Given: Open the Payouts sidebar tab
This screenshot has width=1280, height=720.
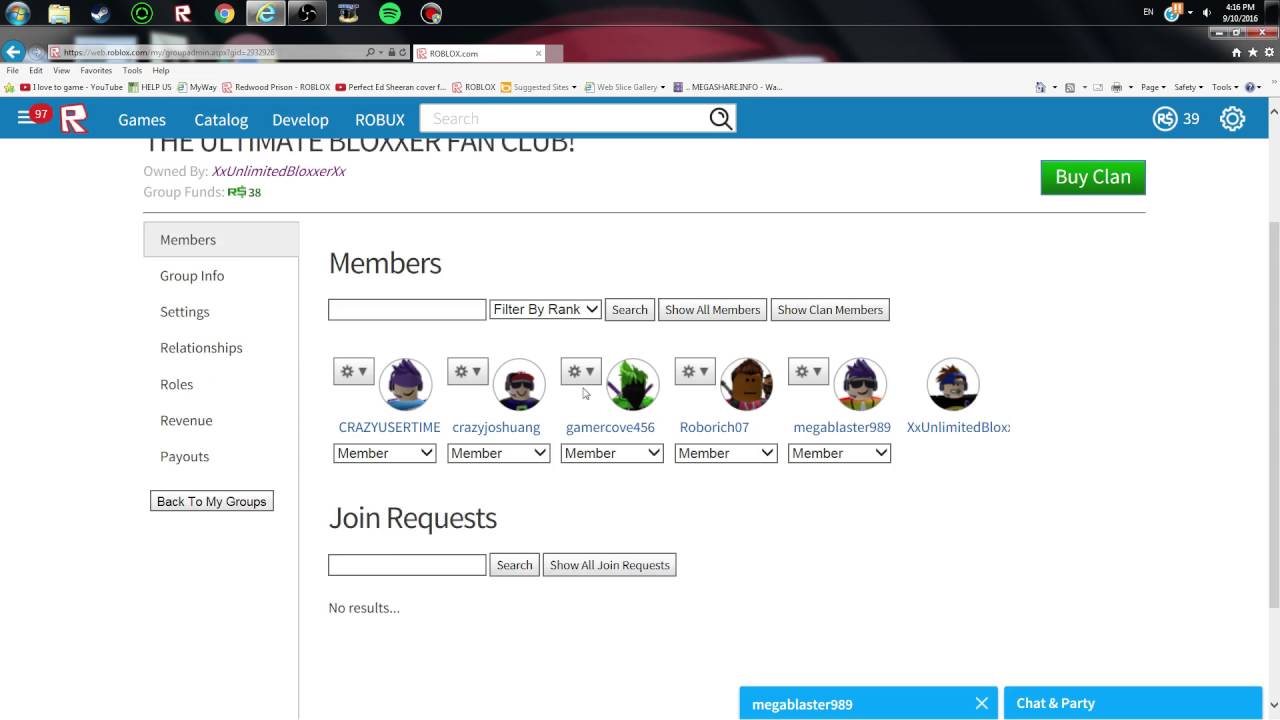Looking at the screenshot, I should click(x=185, y=456).
